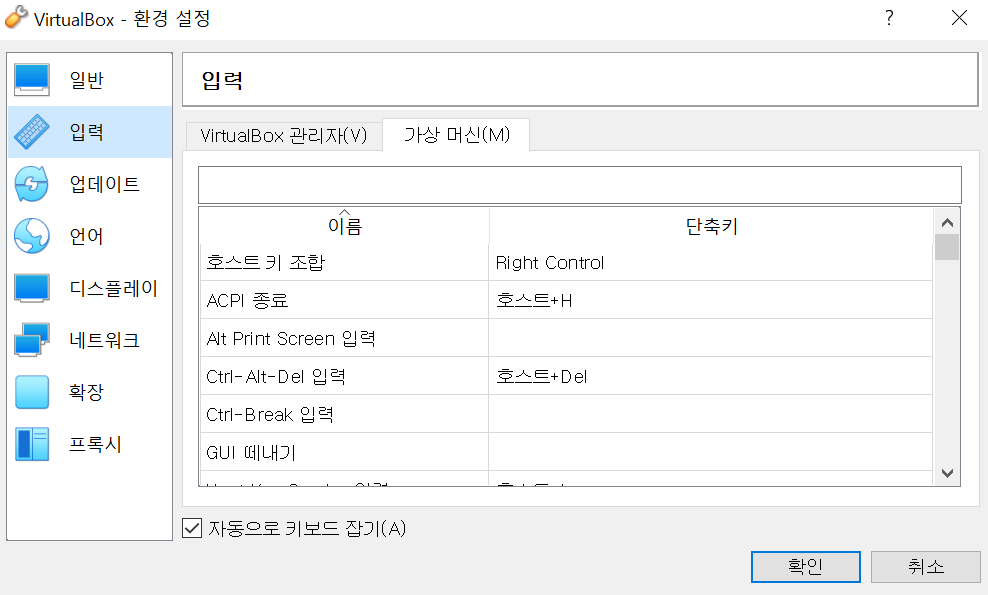Click the vertical scrollbar thumb
This screenshot has width=988, height=595.
946,247
